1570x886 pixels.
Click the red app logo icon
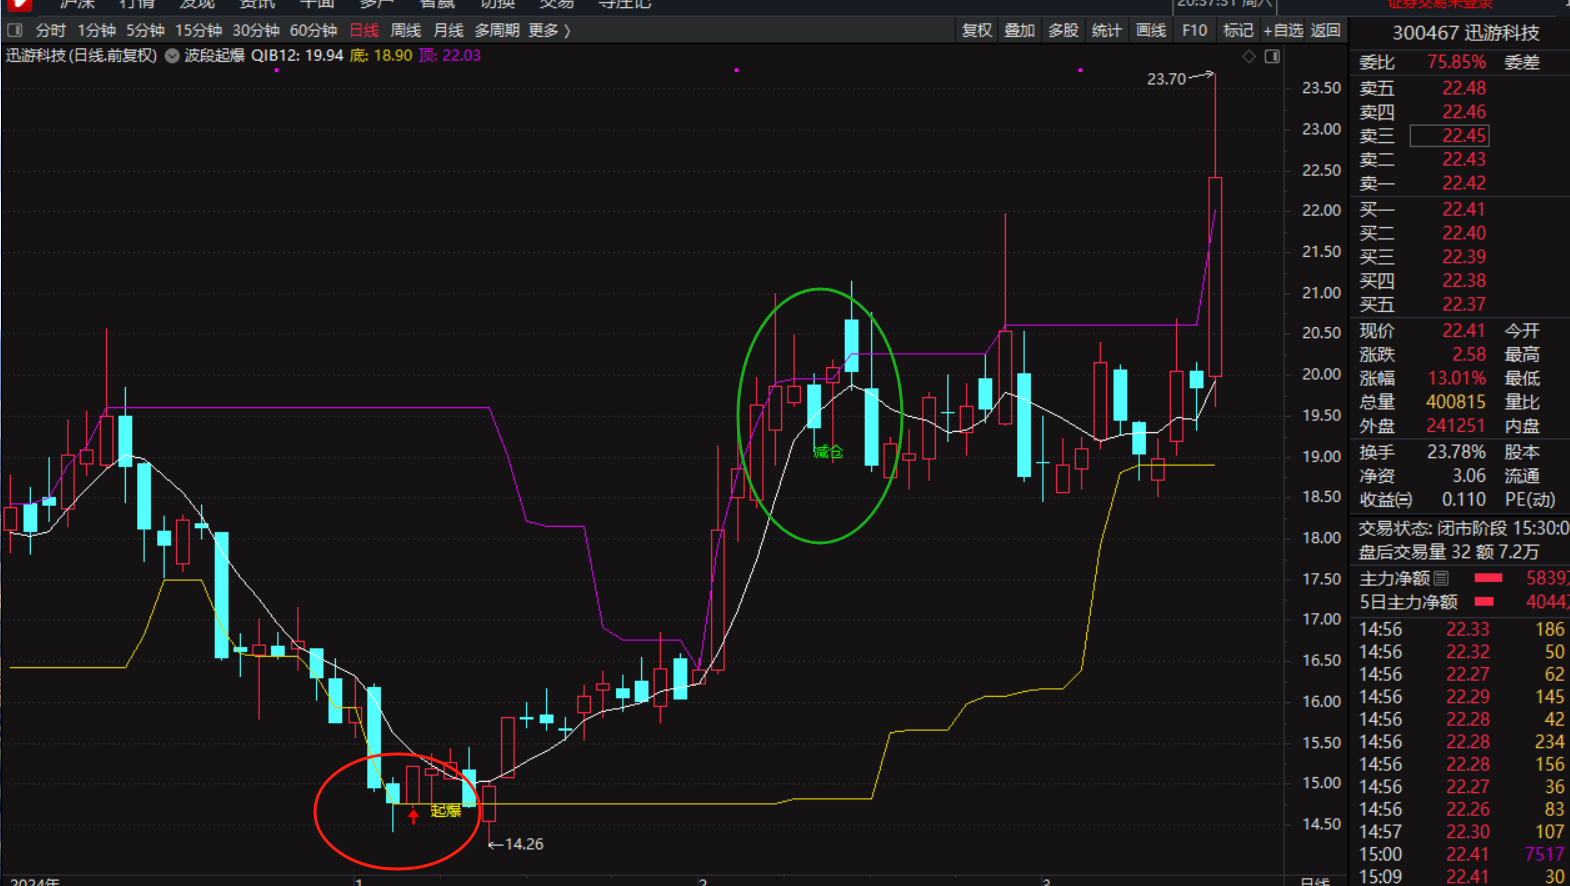click(x=17, y=4)
